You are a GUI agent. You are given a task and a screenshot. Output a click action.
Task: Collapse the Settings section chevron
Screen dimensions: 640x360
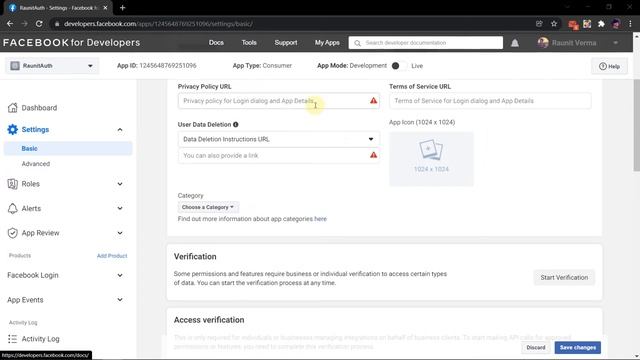click(x=120, y=130)
